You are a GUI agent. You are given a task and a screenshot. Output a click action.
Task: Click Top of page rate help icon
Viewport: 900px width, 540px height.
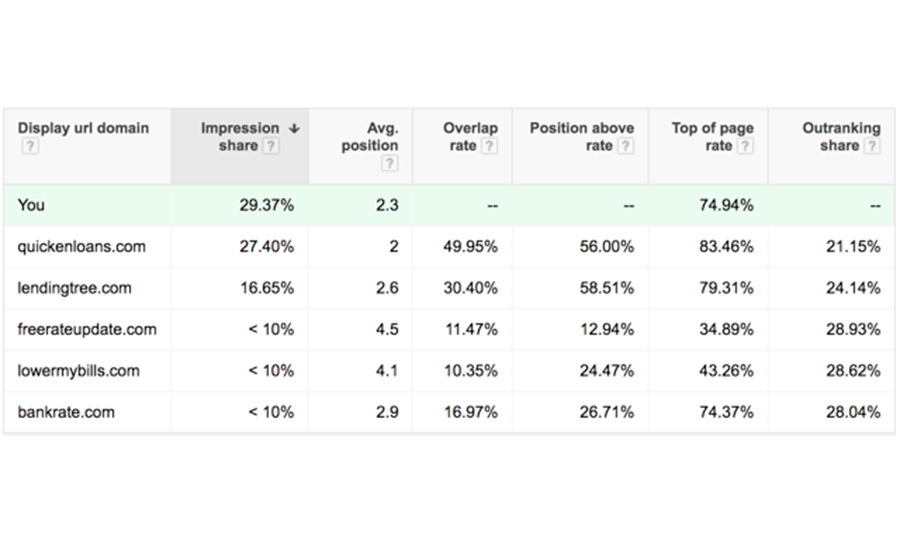746,146
